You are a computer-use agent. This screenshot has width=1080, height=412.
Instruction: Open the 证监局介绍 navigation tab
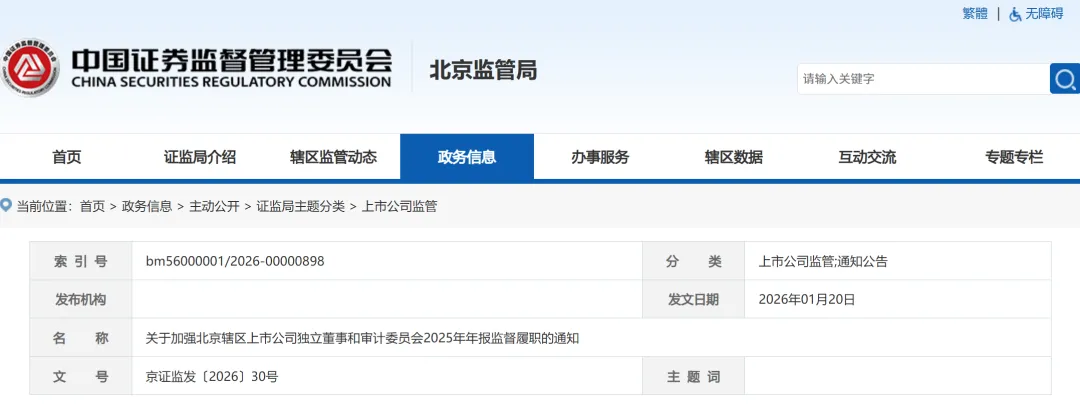pos(200,157)
